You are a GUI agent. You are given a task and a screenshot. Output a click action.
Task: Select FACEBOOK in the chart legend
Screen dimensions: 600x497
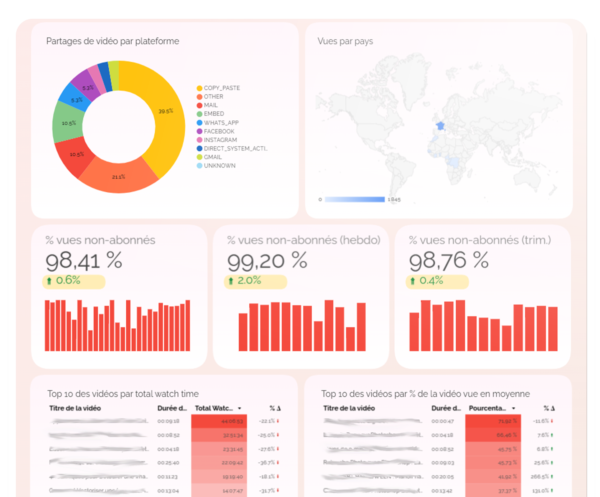[215, 131]
